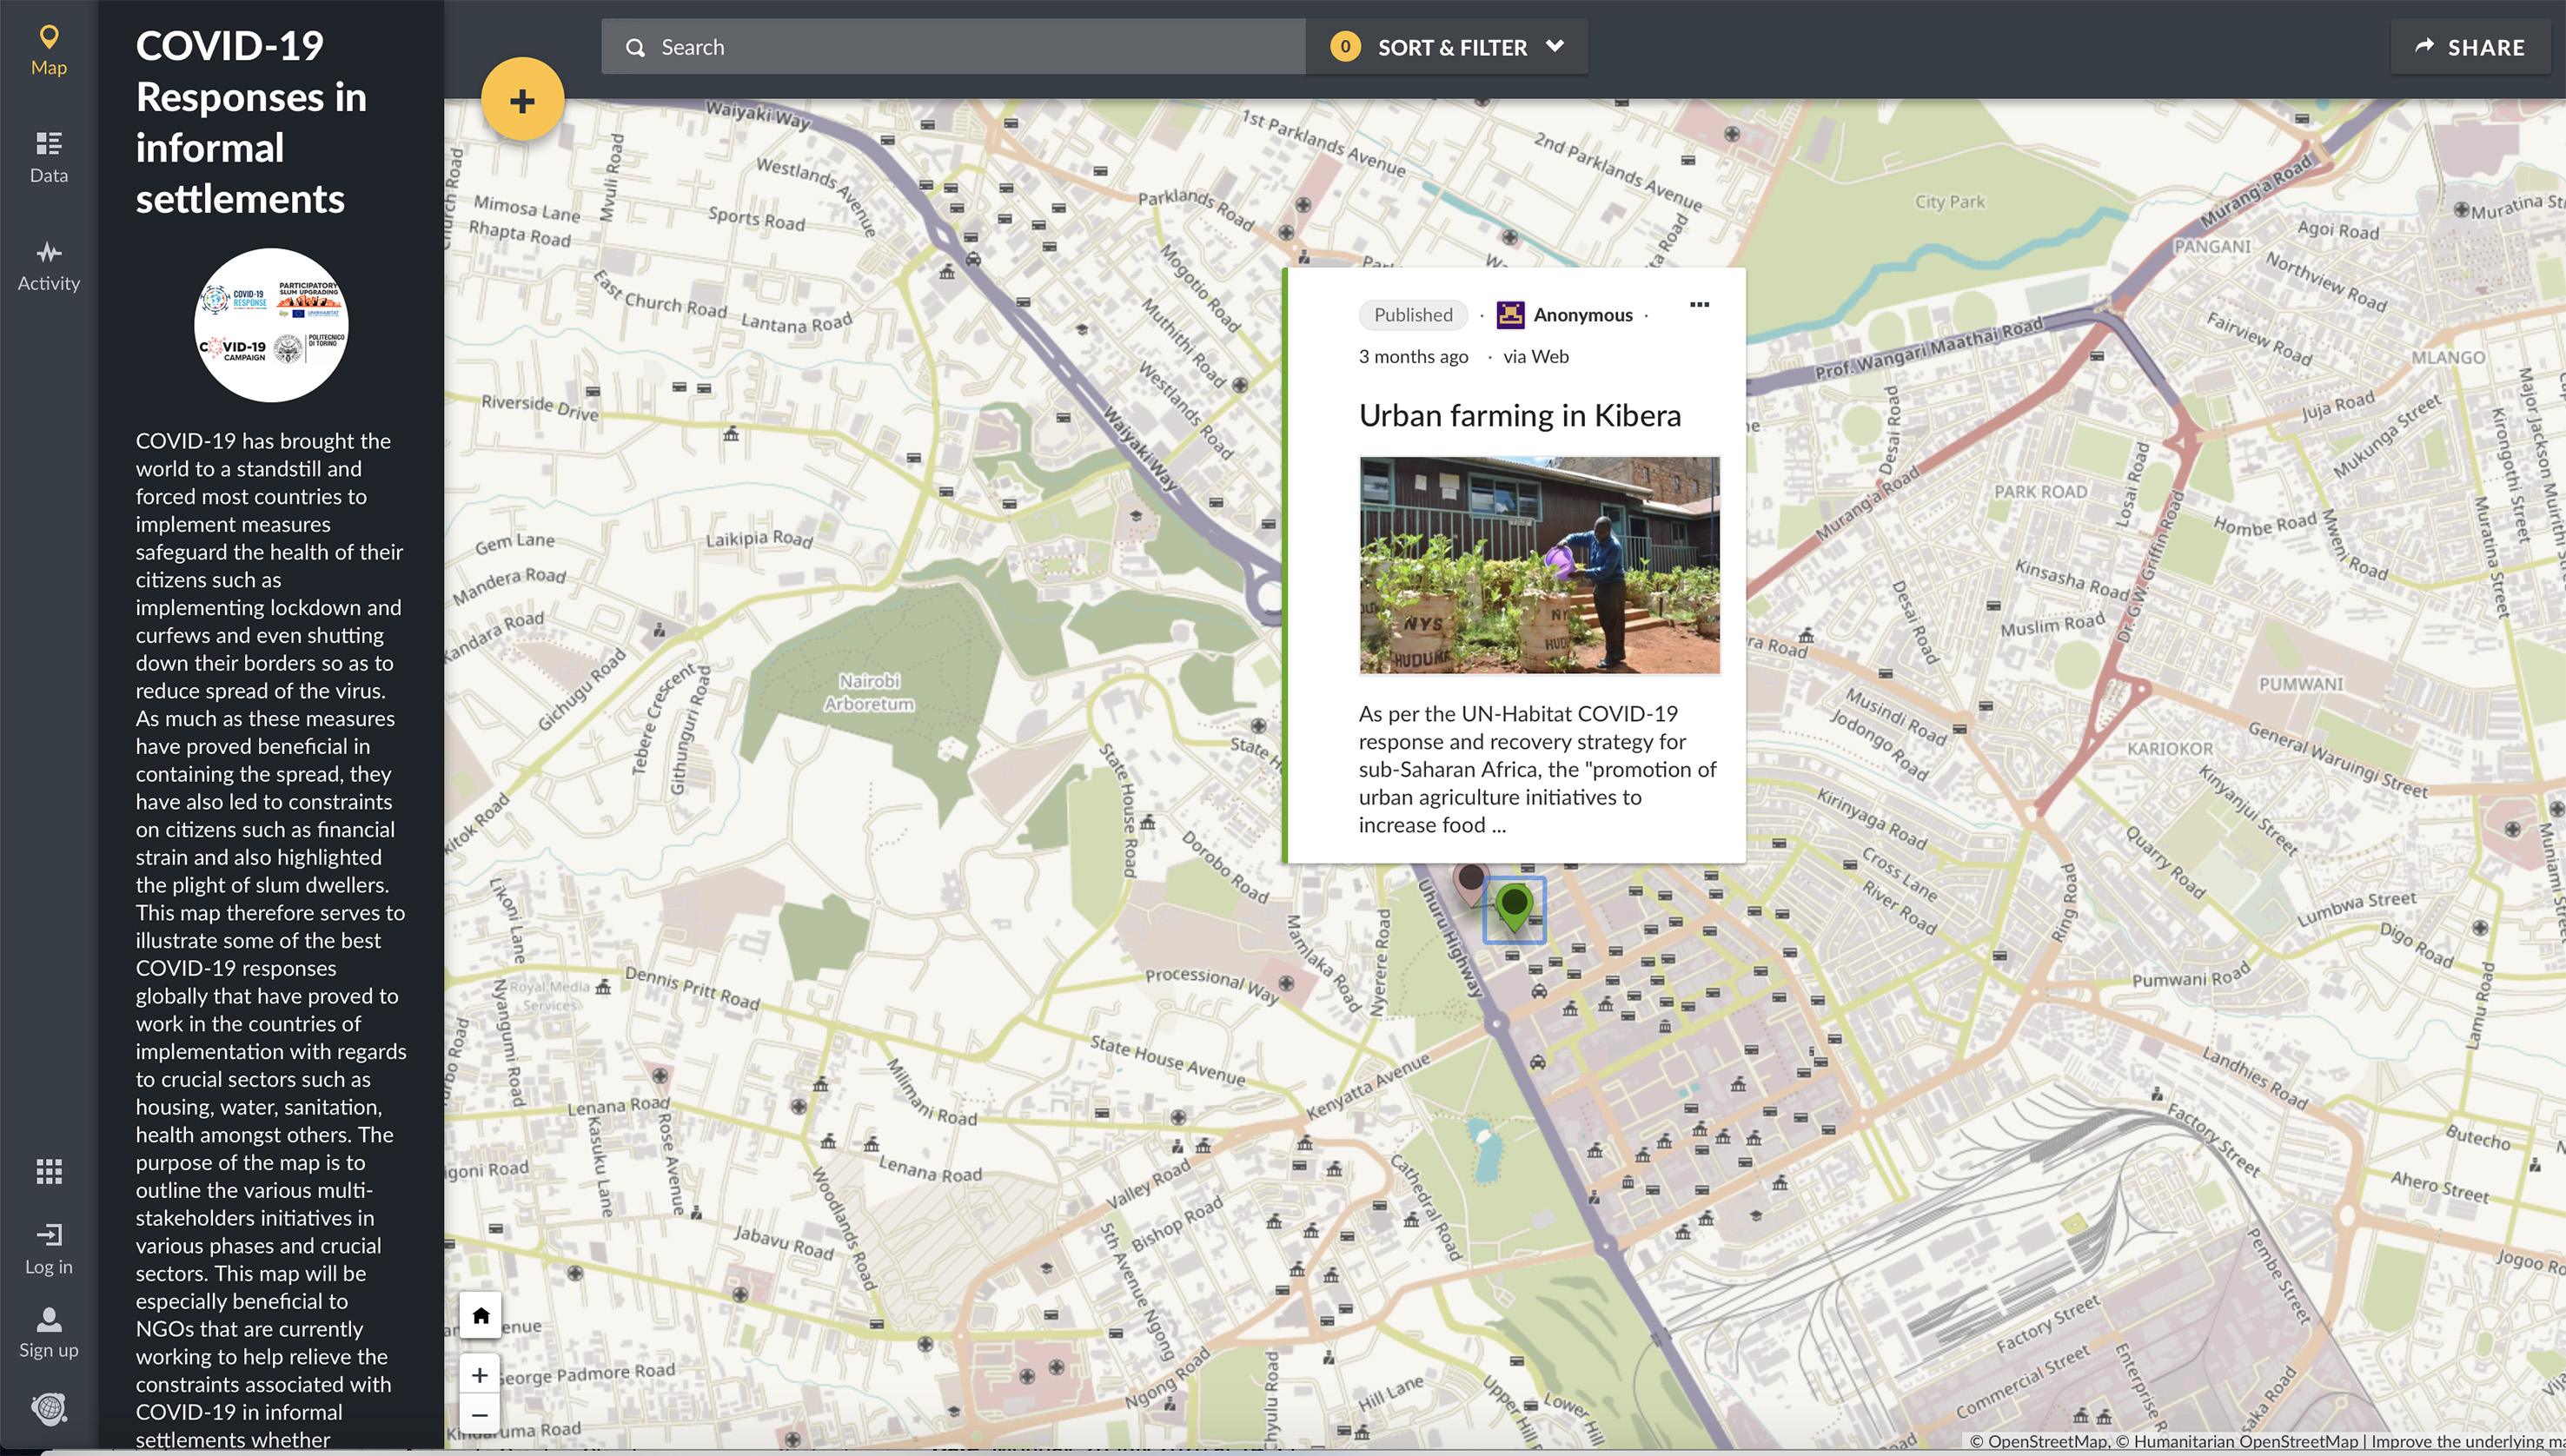Click the post description text excerpt
Viewport: 2566px width, 1456px height.
pyautogui.click(x=1537, y=769)
